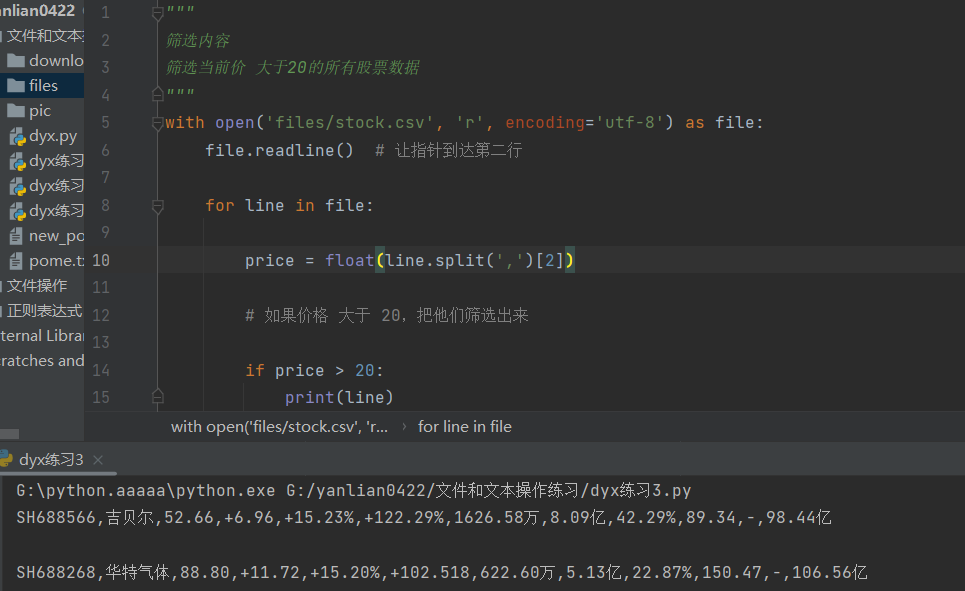Click the yanlian0422 project root
The image size is (965, 591).
point(38,10)
